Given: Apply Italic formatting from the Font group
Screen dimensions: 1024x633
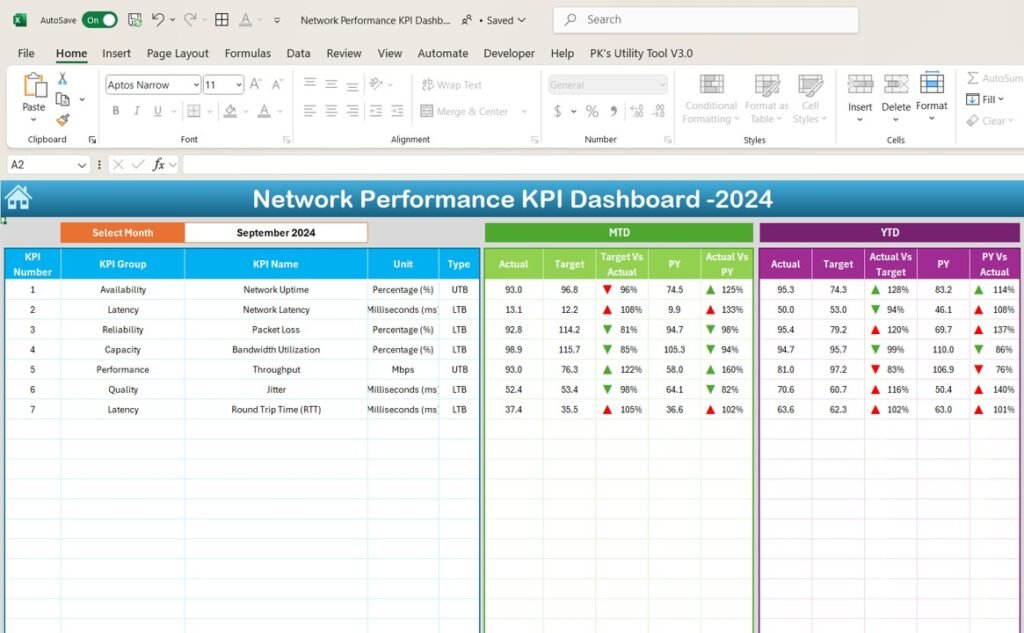Looking at the screenshot, I should coord(135,112).
